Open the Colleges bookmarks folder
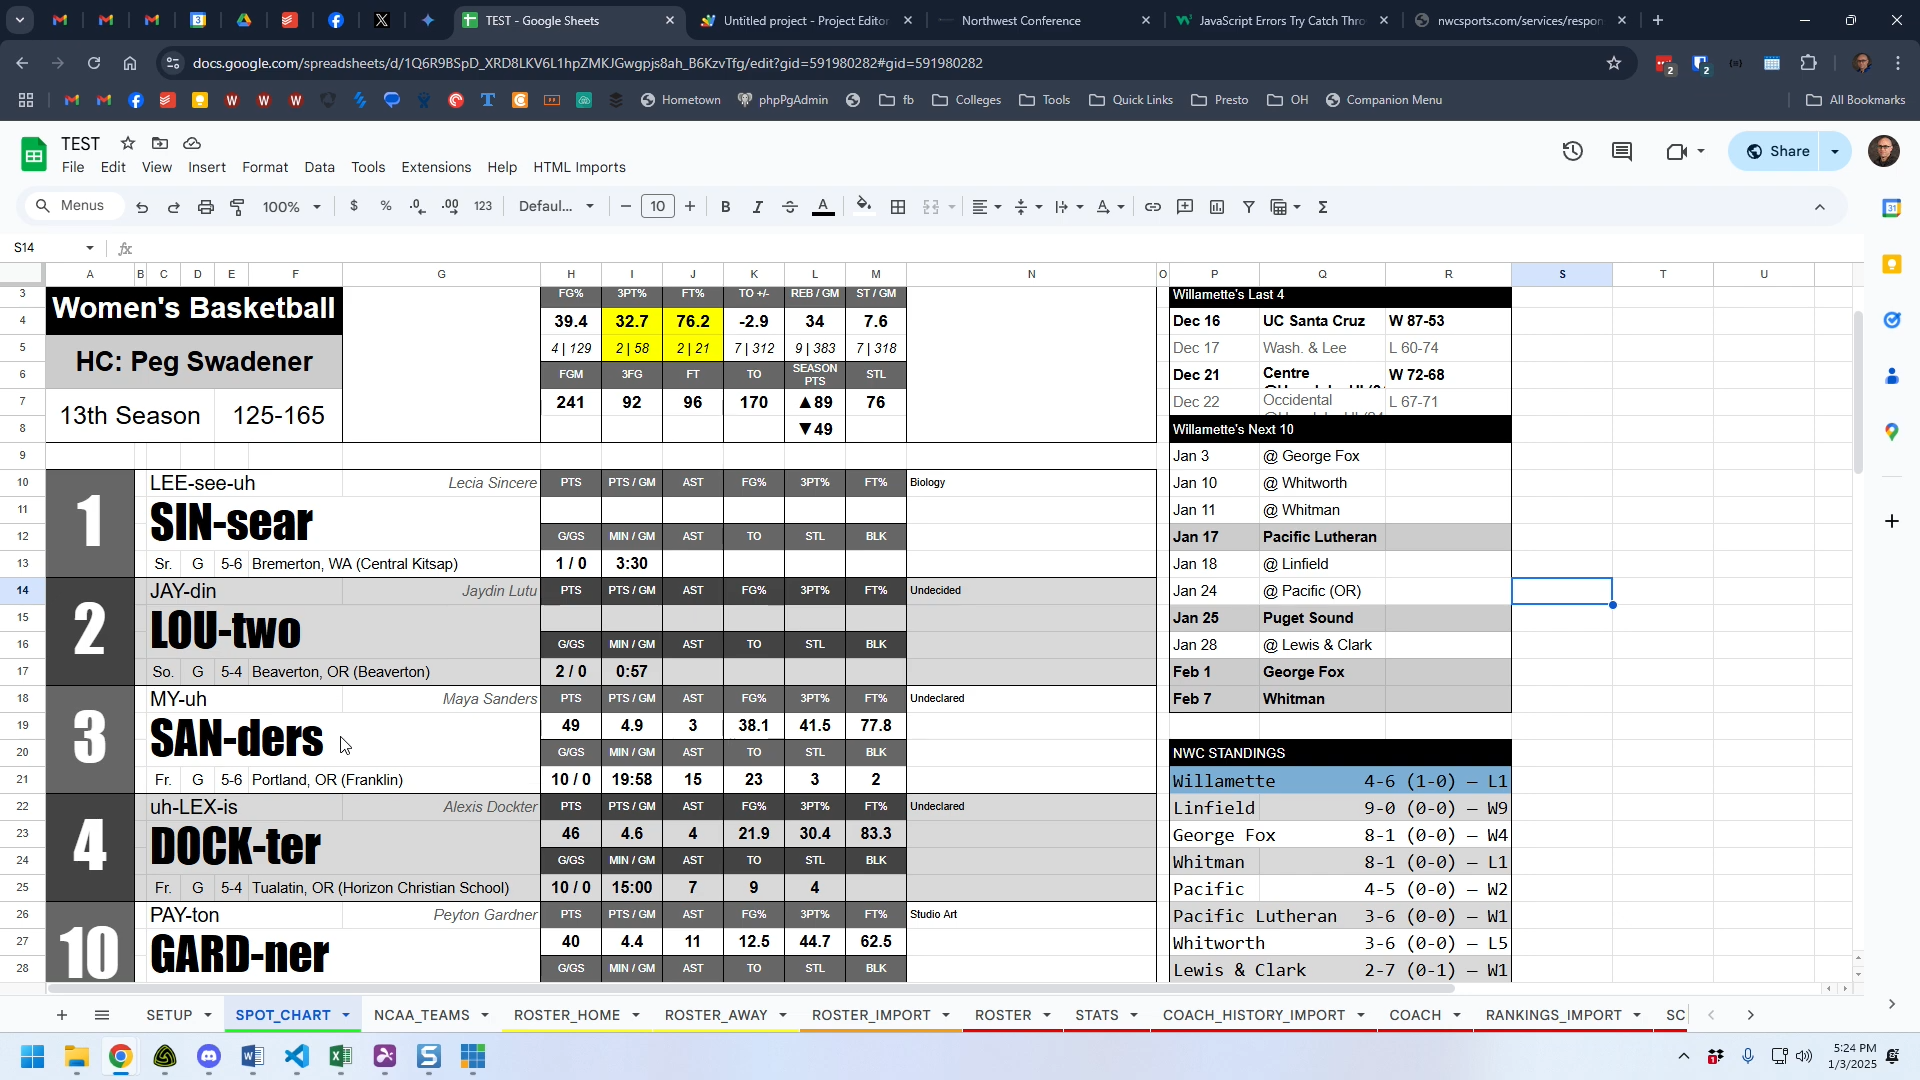 (x=966, y=100)
